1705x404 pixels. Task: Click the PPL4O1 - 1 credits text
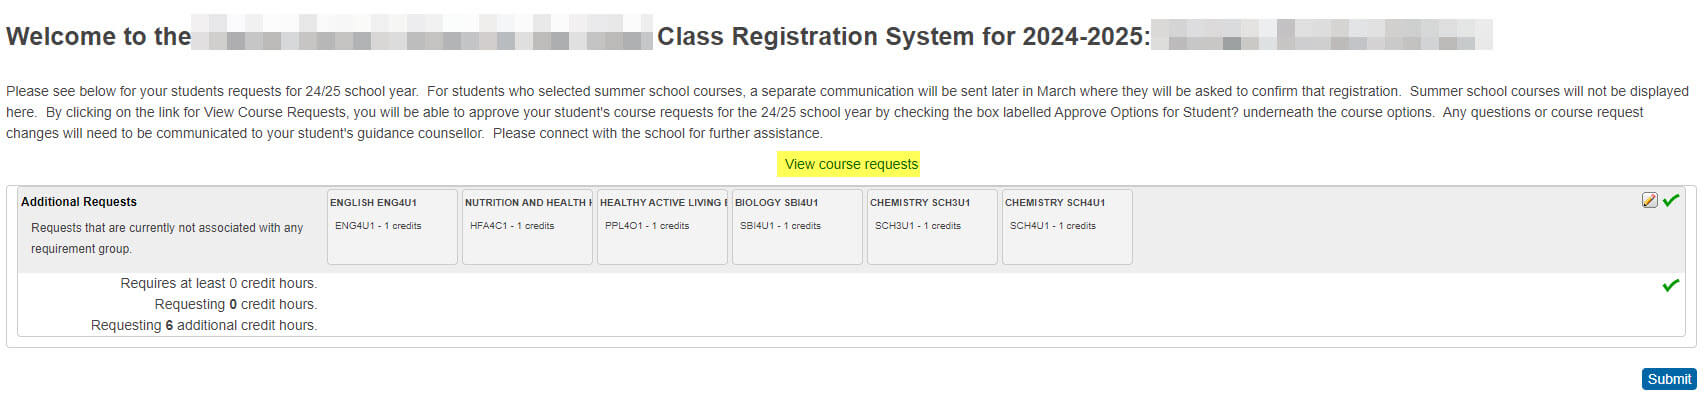(x=647, y=226)
